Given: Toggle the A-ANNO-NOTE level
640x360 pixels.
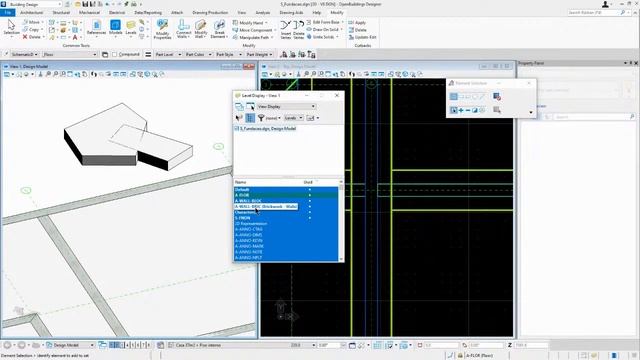Looking at the screenshot, I should click(286, 252).
